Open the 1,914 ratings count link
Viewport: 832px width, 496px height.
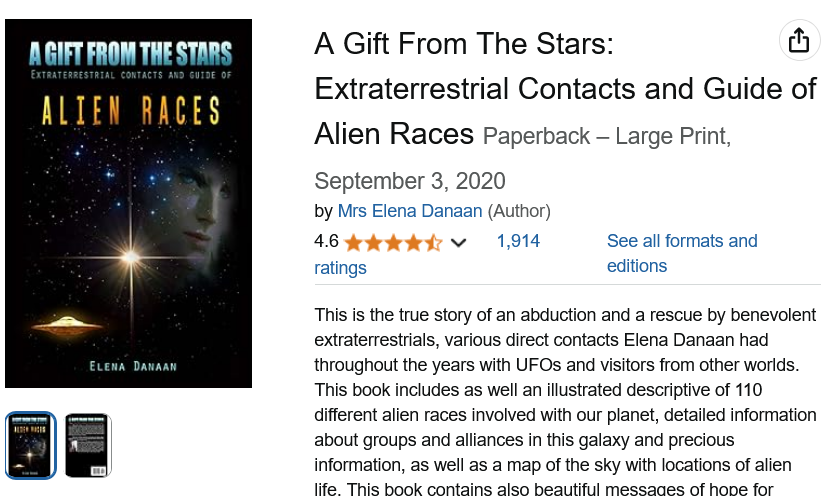click(x=518, y=241)
